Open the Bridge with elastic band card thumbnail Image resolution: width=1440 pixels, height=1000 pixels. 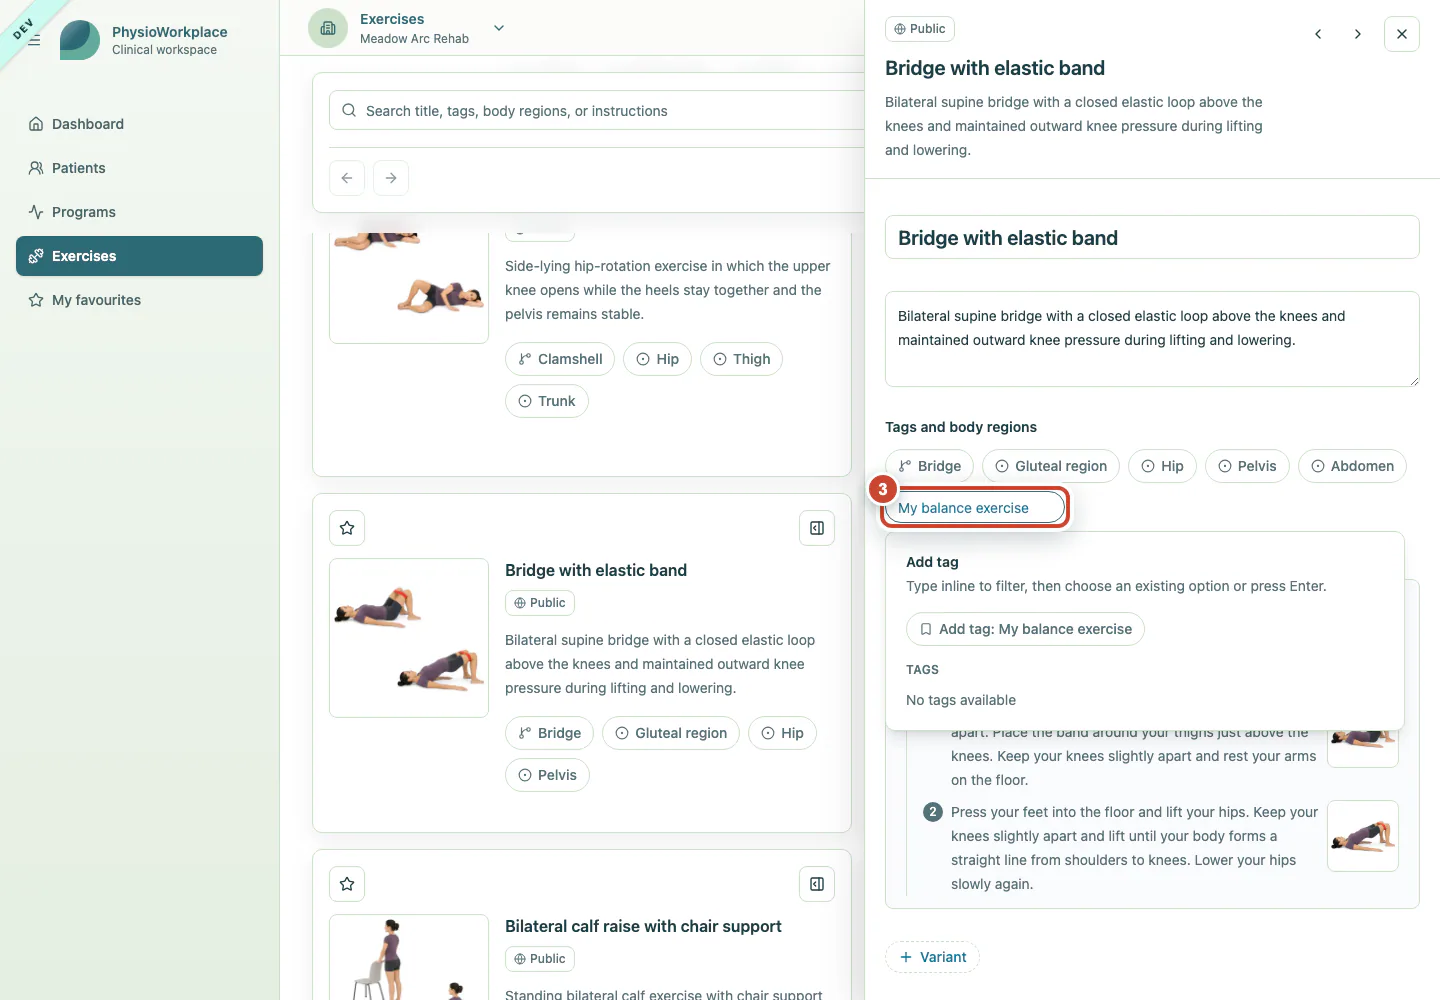click(x=409, y=638)
